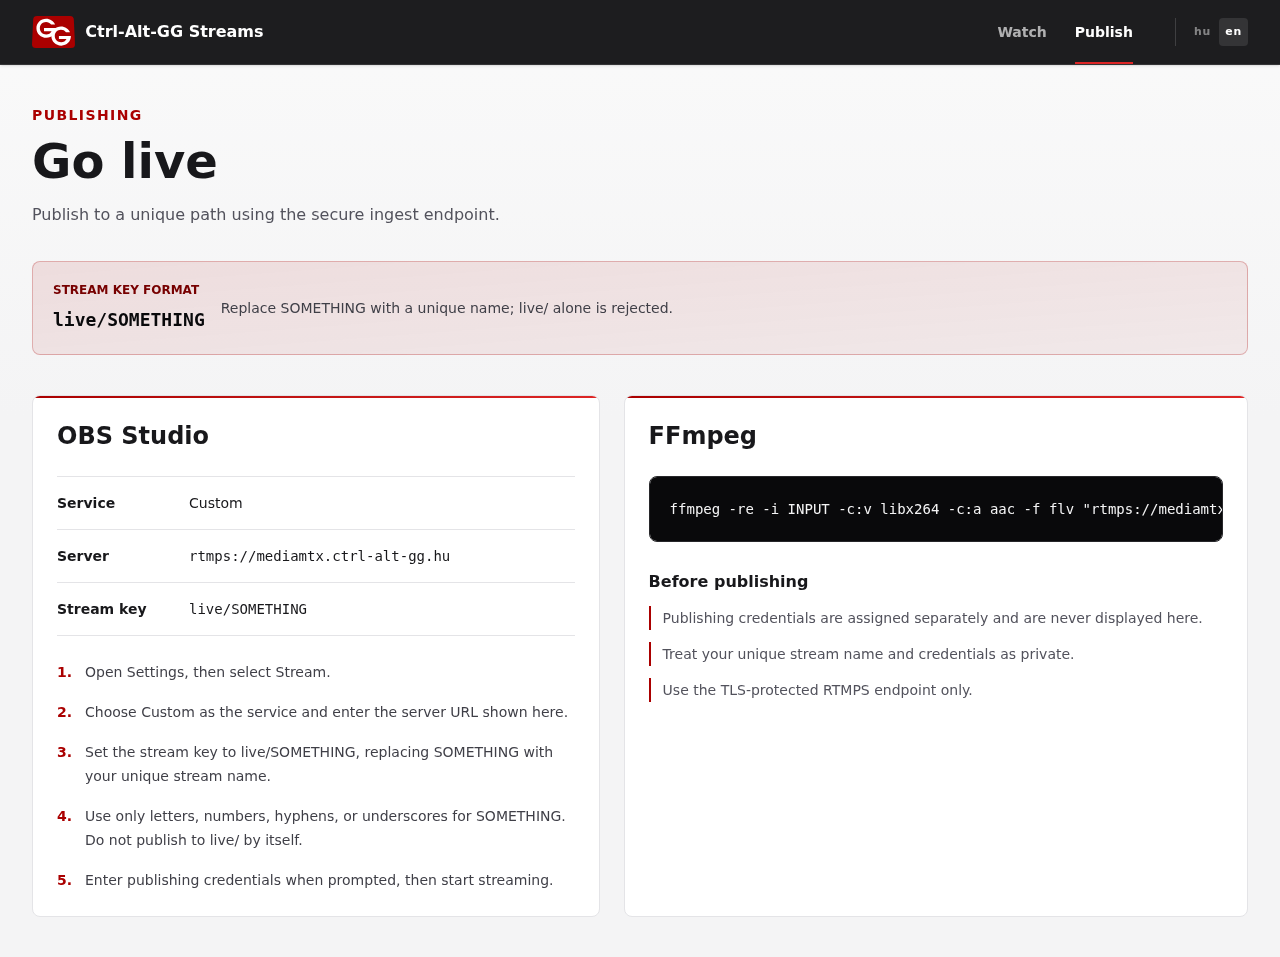This screenshot has width=1280, height=957.
Task: Click the Custom service value
Action: click(x=216, y=503)
